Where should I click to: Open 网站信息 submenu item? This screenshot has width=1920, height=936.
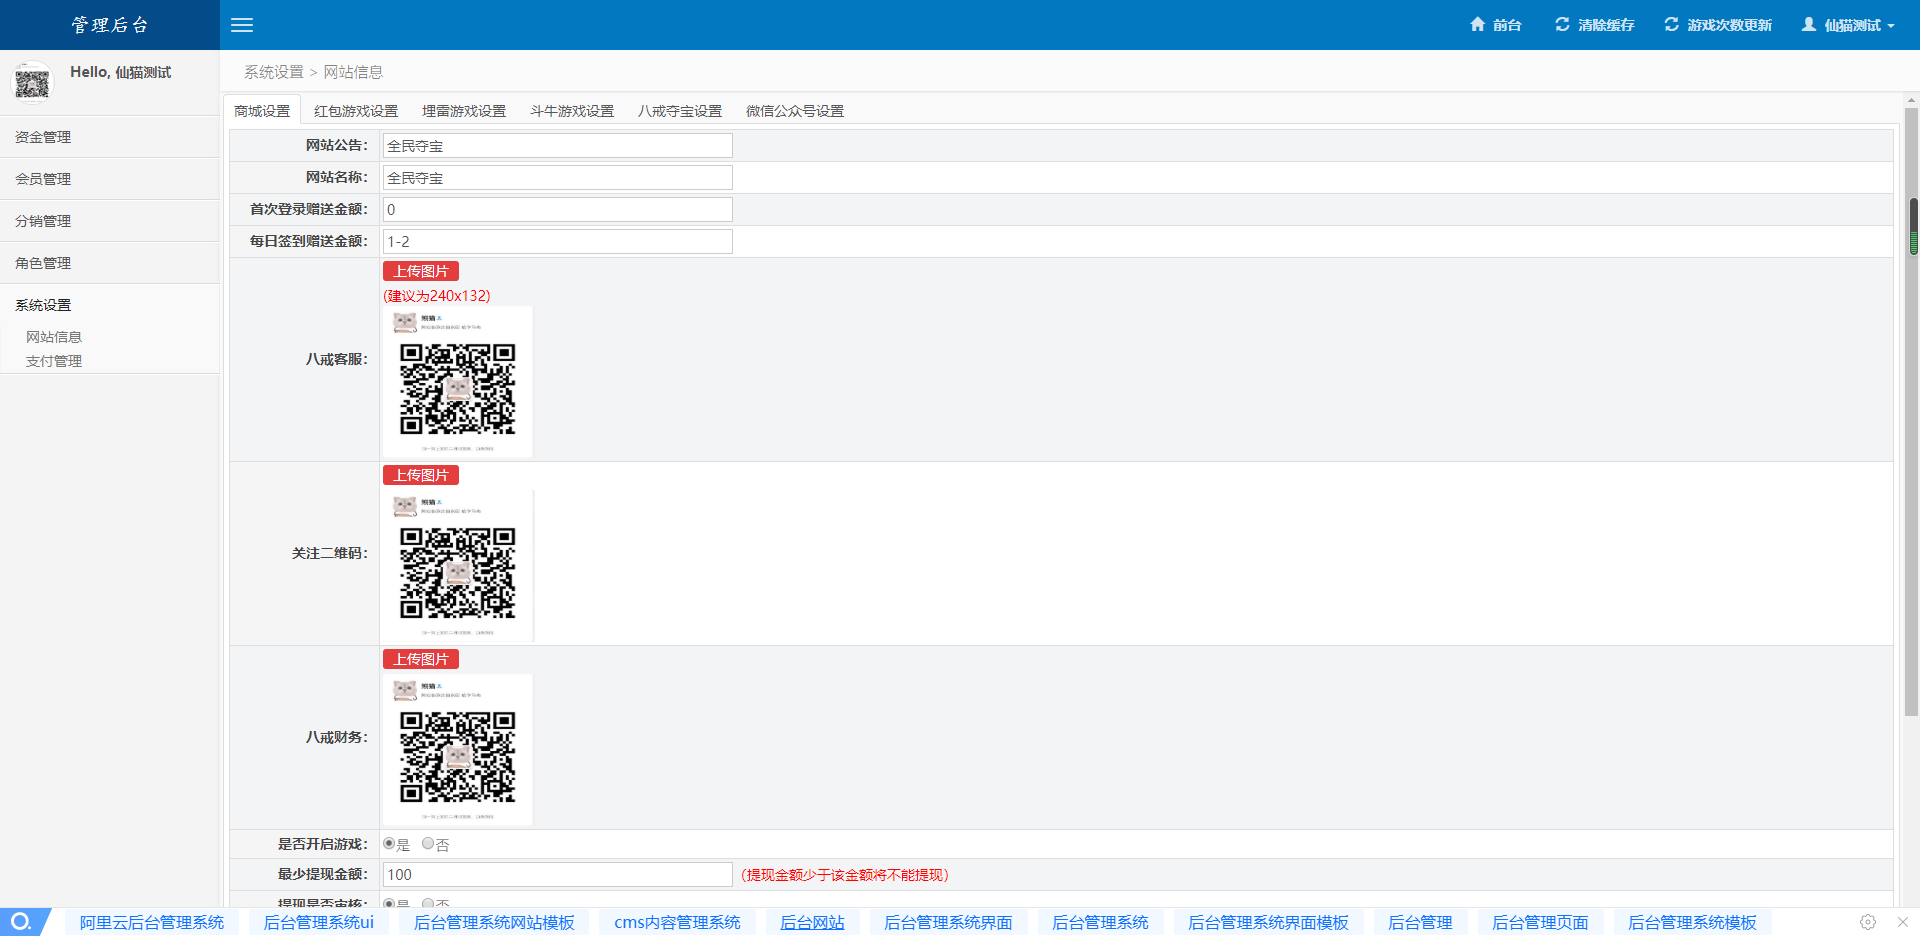point(54,337)
